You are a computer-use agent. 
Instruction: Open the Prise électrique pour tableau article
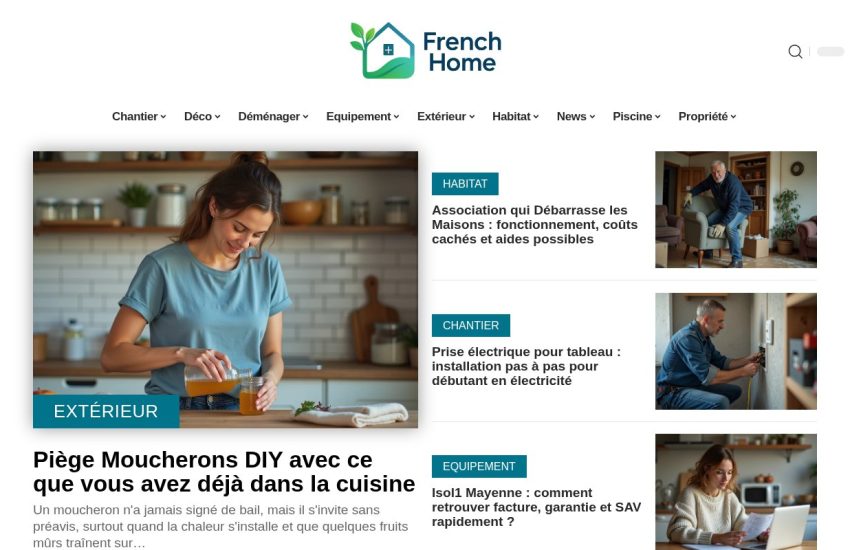pyautogui.click(x=526, y=366)
